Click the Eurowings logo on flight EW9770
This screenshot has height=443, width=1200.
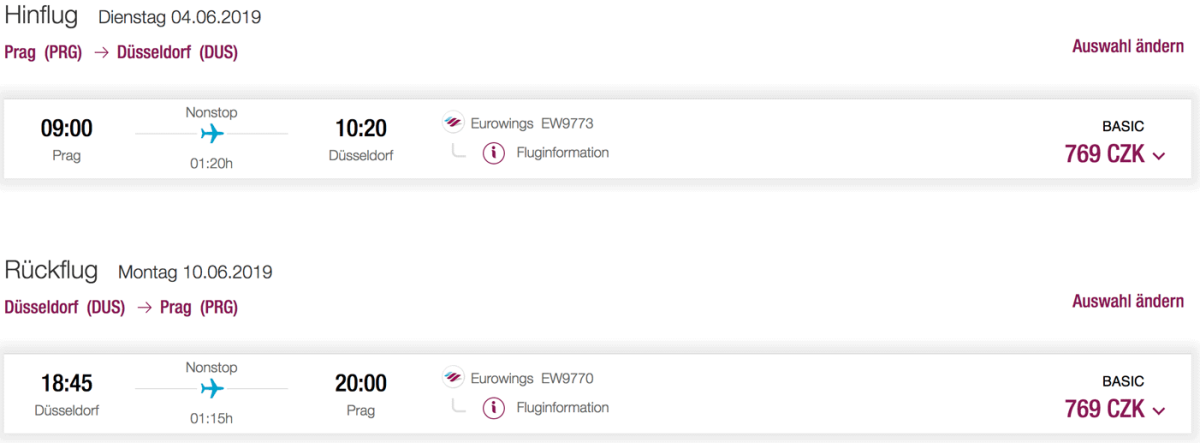[x=453, y=378]
